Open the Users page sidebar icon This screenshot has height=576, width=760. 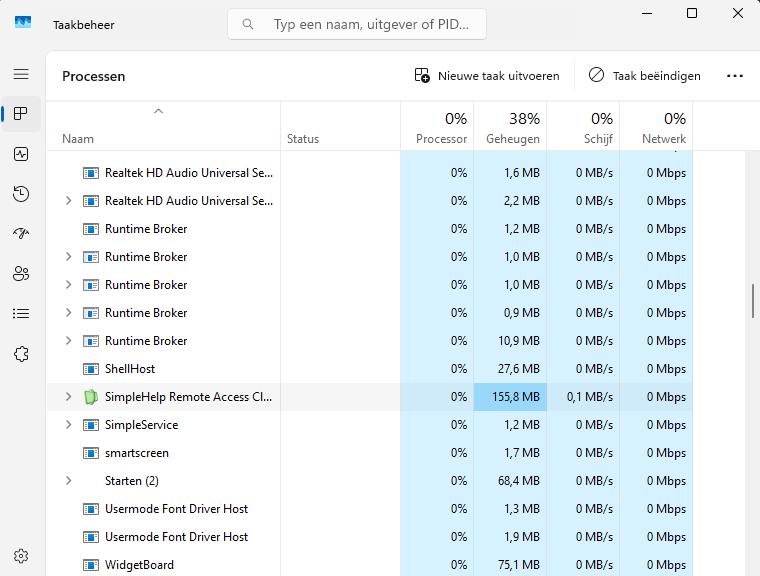click(21, 274)
